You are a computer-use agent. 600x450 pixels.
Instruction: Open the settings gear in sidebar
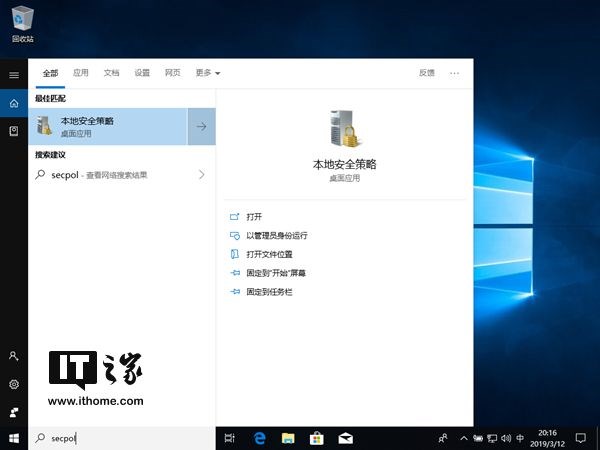pyautogui.click(x=14, y=384)
